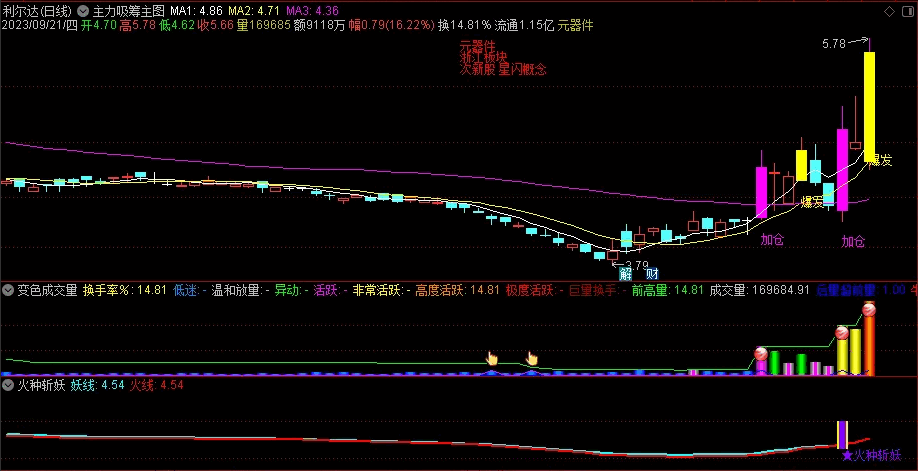Click the first magenta candlestick above 加仓
Viewport: 918px width, 471px height.
point(761,192)
